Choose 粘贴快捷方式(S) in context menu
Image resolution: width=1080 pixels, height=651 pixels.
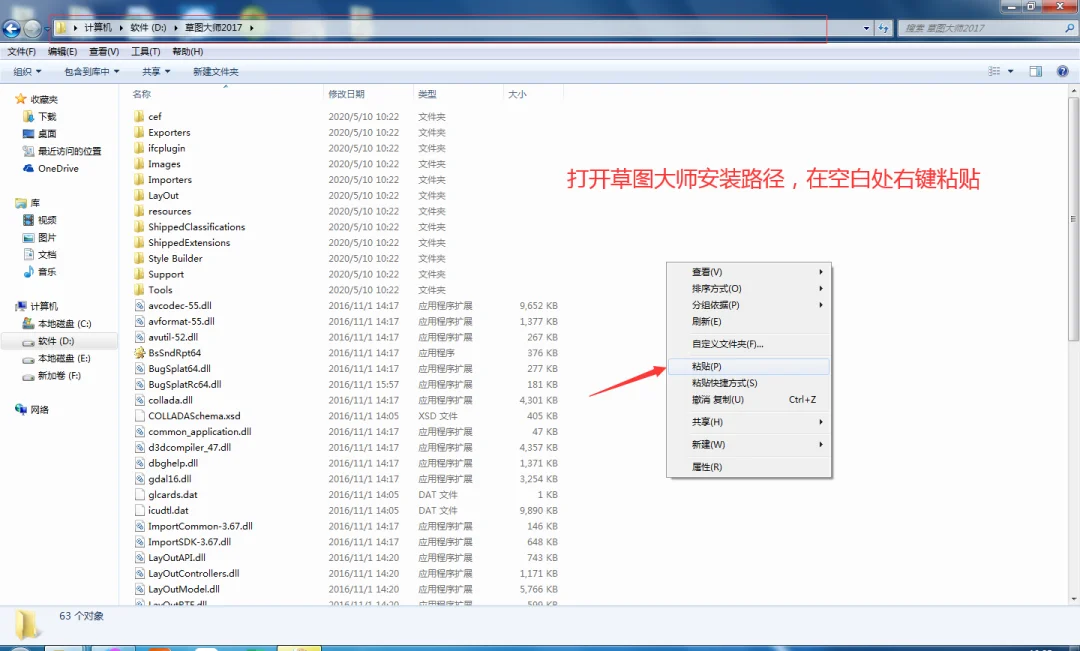(x=749, y=383)
